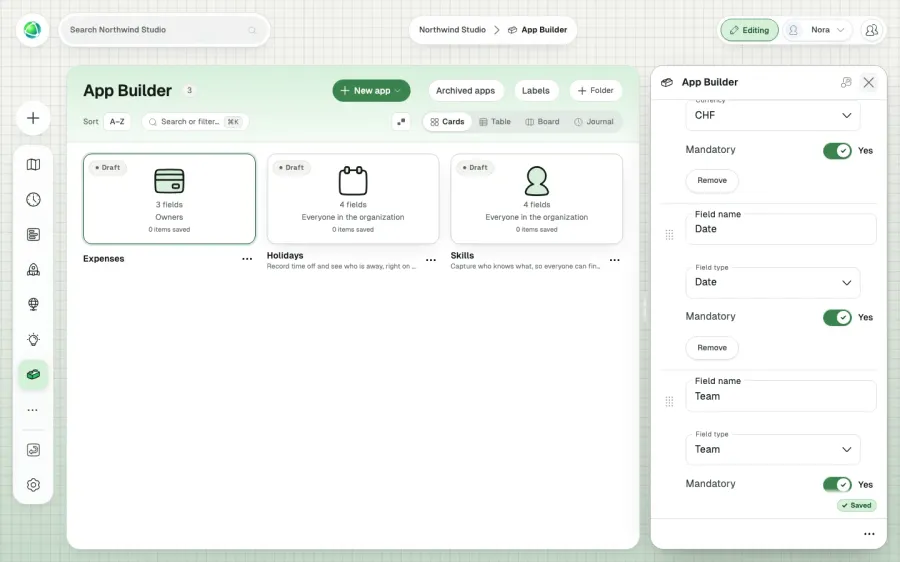Click the Expenses app title
The width and height of the screenshot is (900, 562).
point(104,259)
